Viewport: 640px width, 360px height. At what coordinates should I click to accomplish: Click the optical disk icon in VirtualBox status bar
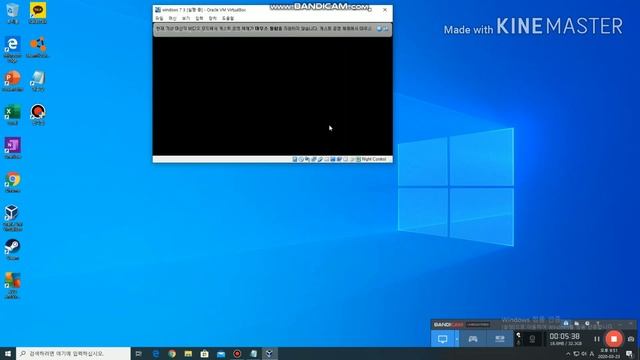[x=301, y=159]
